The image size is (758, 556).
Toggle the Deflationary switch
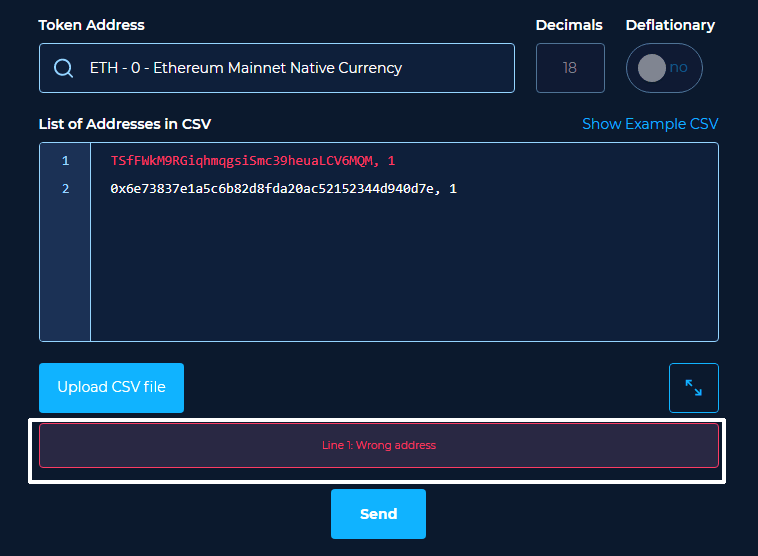pyautogui.click(x=664, y=68)
